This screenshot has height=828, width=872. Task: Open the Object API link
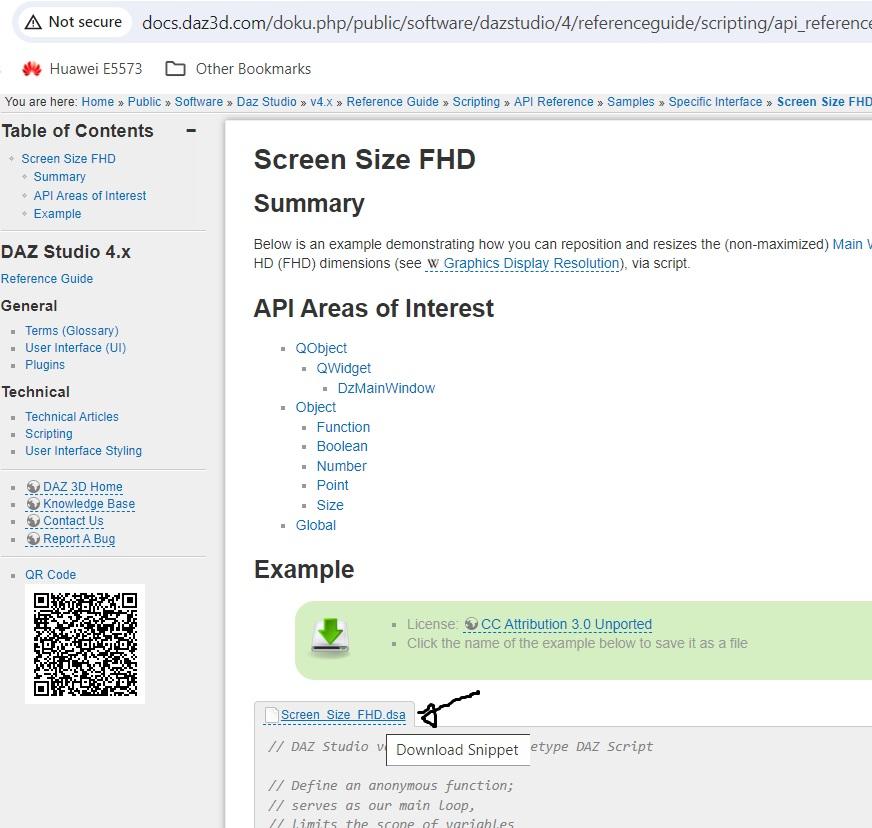click(x=316, y=408)
